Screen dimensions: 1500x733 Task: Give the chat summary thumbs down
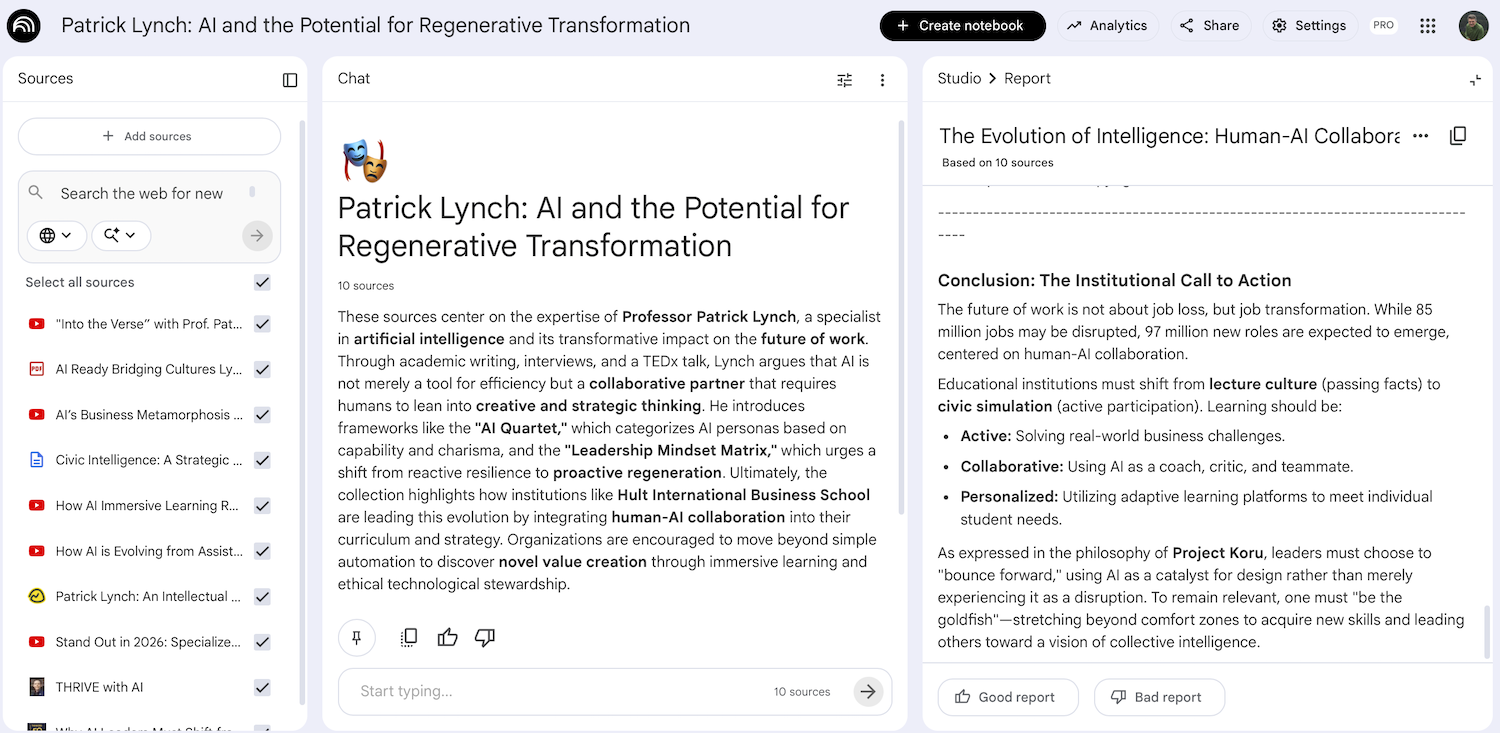pyautogui.click(x=485, y=637)
